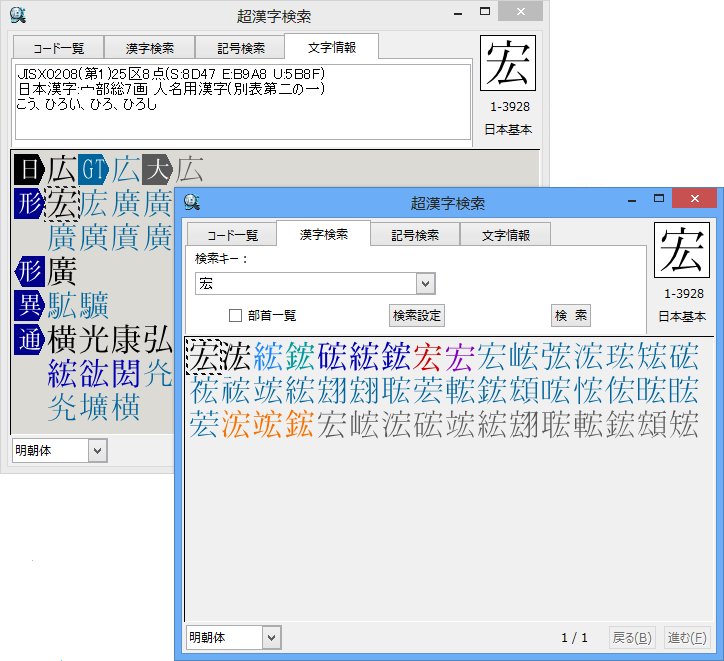The height and width of the screenshot is (661, 724).
Task: Select the orange 浤 character in results
Action: pos(236,425)
